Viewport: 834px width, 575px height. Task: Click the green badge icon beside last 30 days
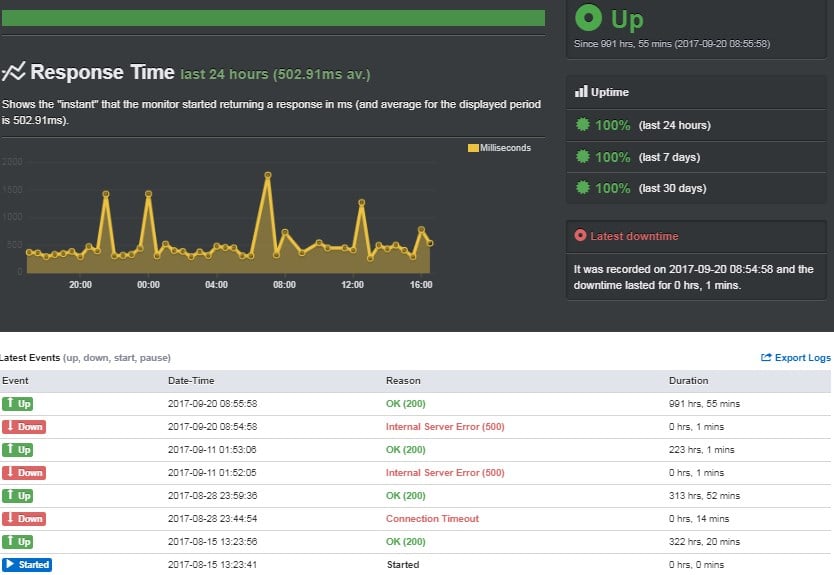pos(583,187)
